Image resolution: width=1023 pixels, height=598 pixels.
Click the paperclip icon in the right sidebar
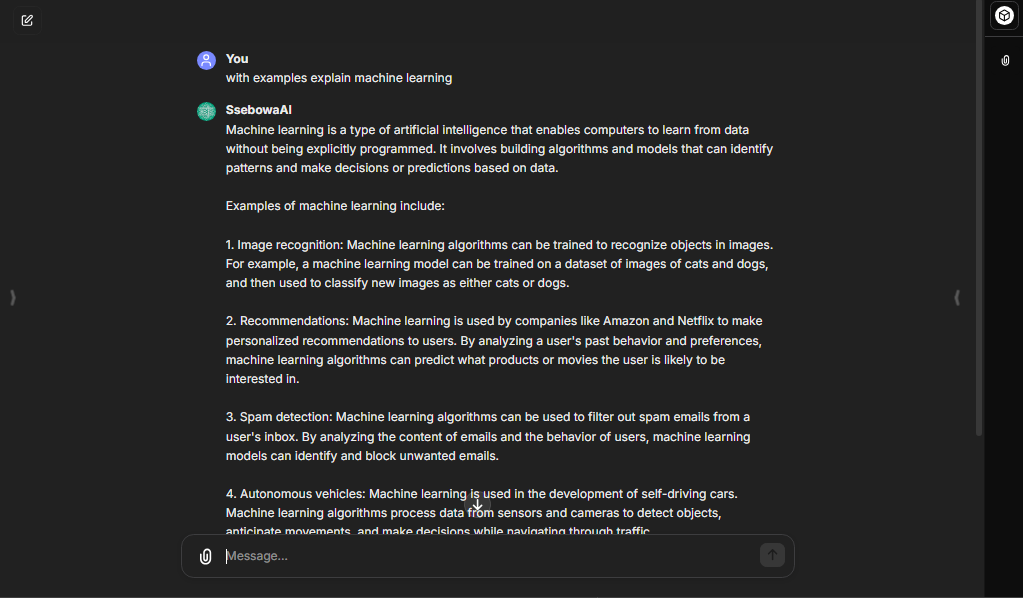coord(1005,61)
